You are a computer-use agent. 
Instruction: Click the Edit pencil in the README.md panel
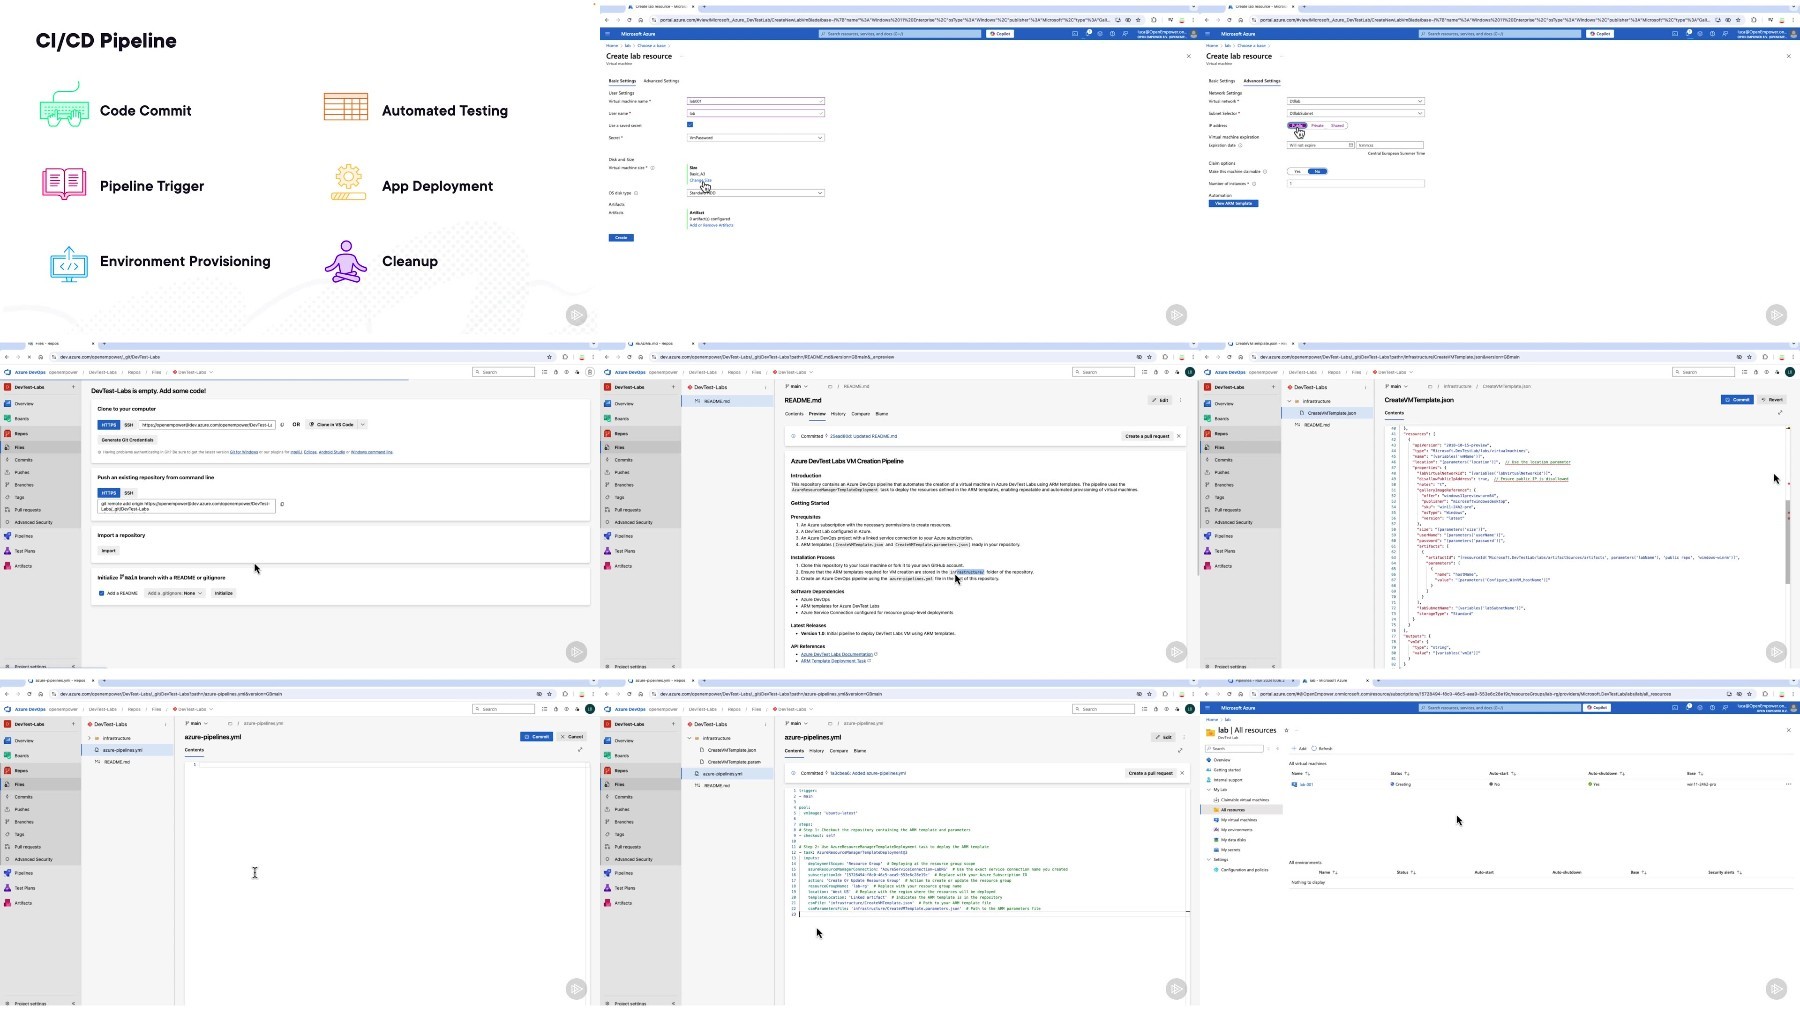[x=1160, y=400]
